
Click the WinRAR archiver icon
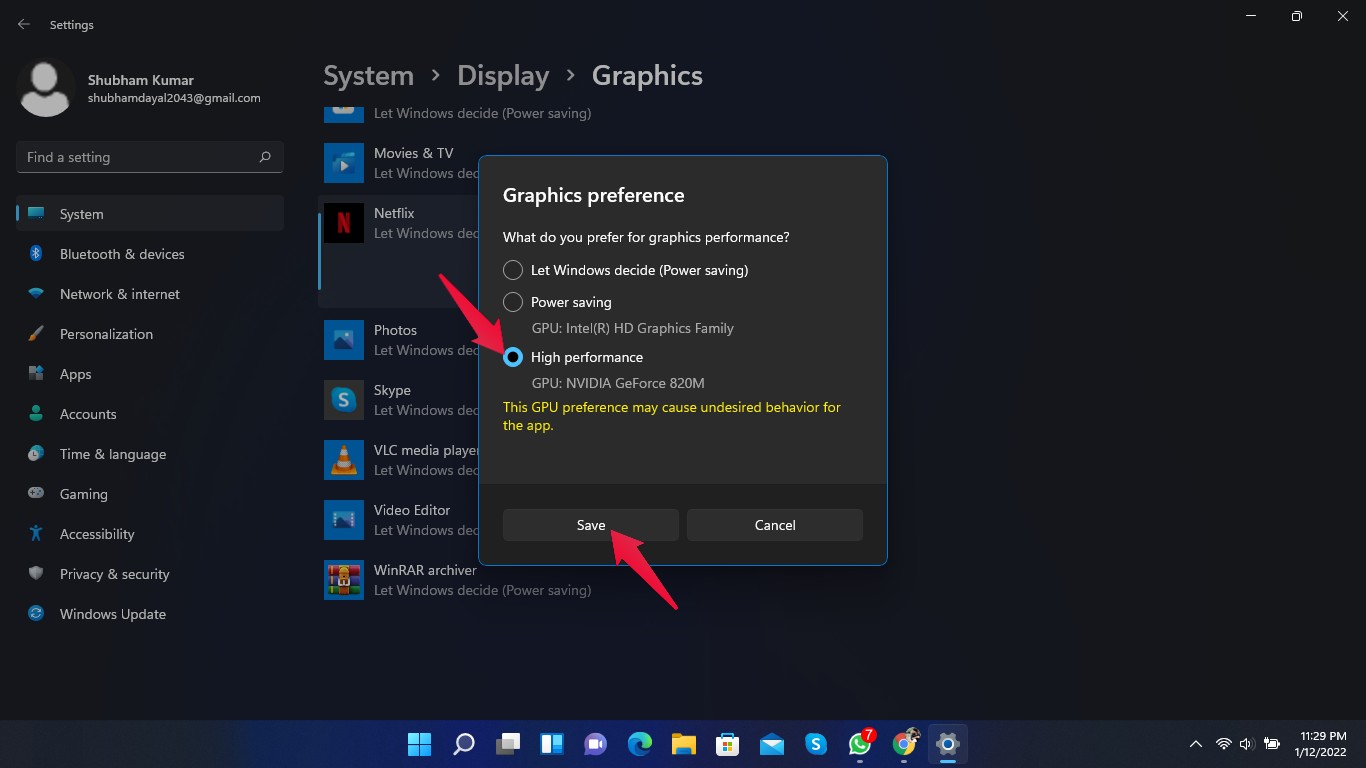[344, 580]
